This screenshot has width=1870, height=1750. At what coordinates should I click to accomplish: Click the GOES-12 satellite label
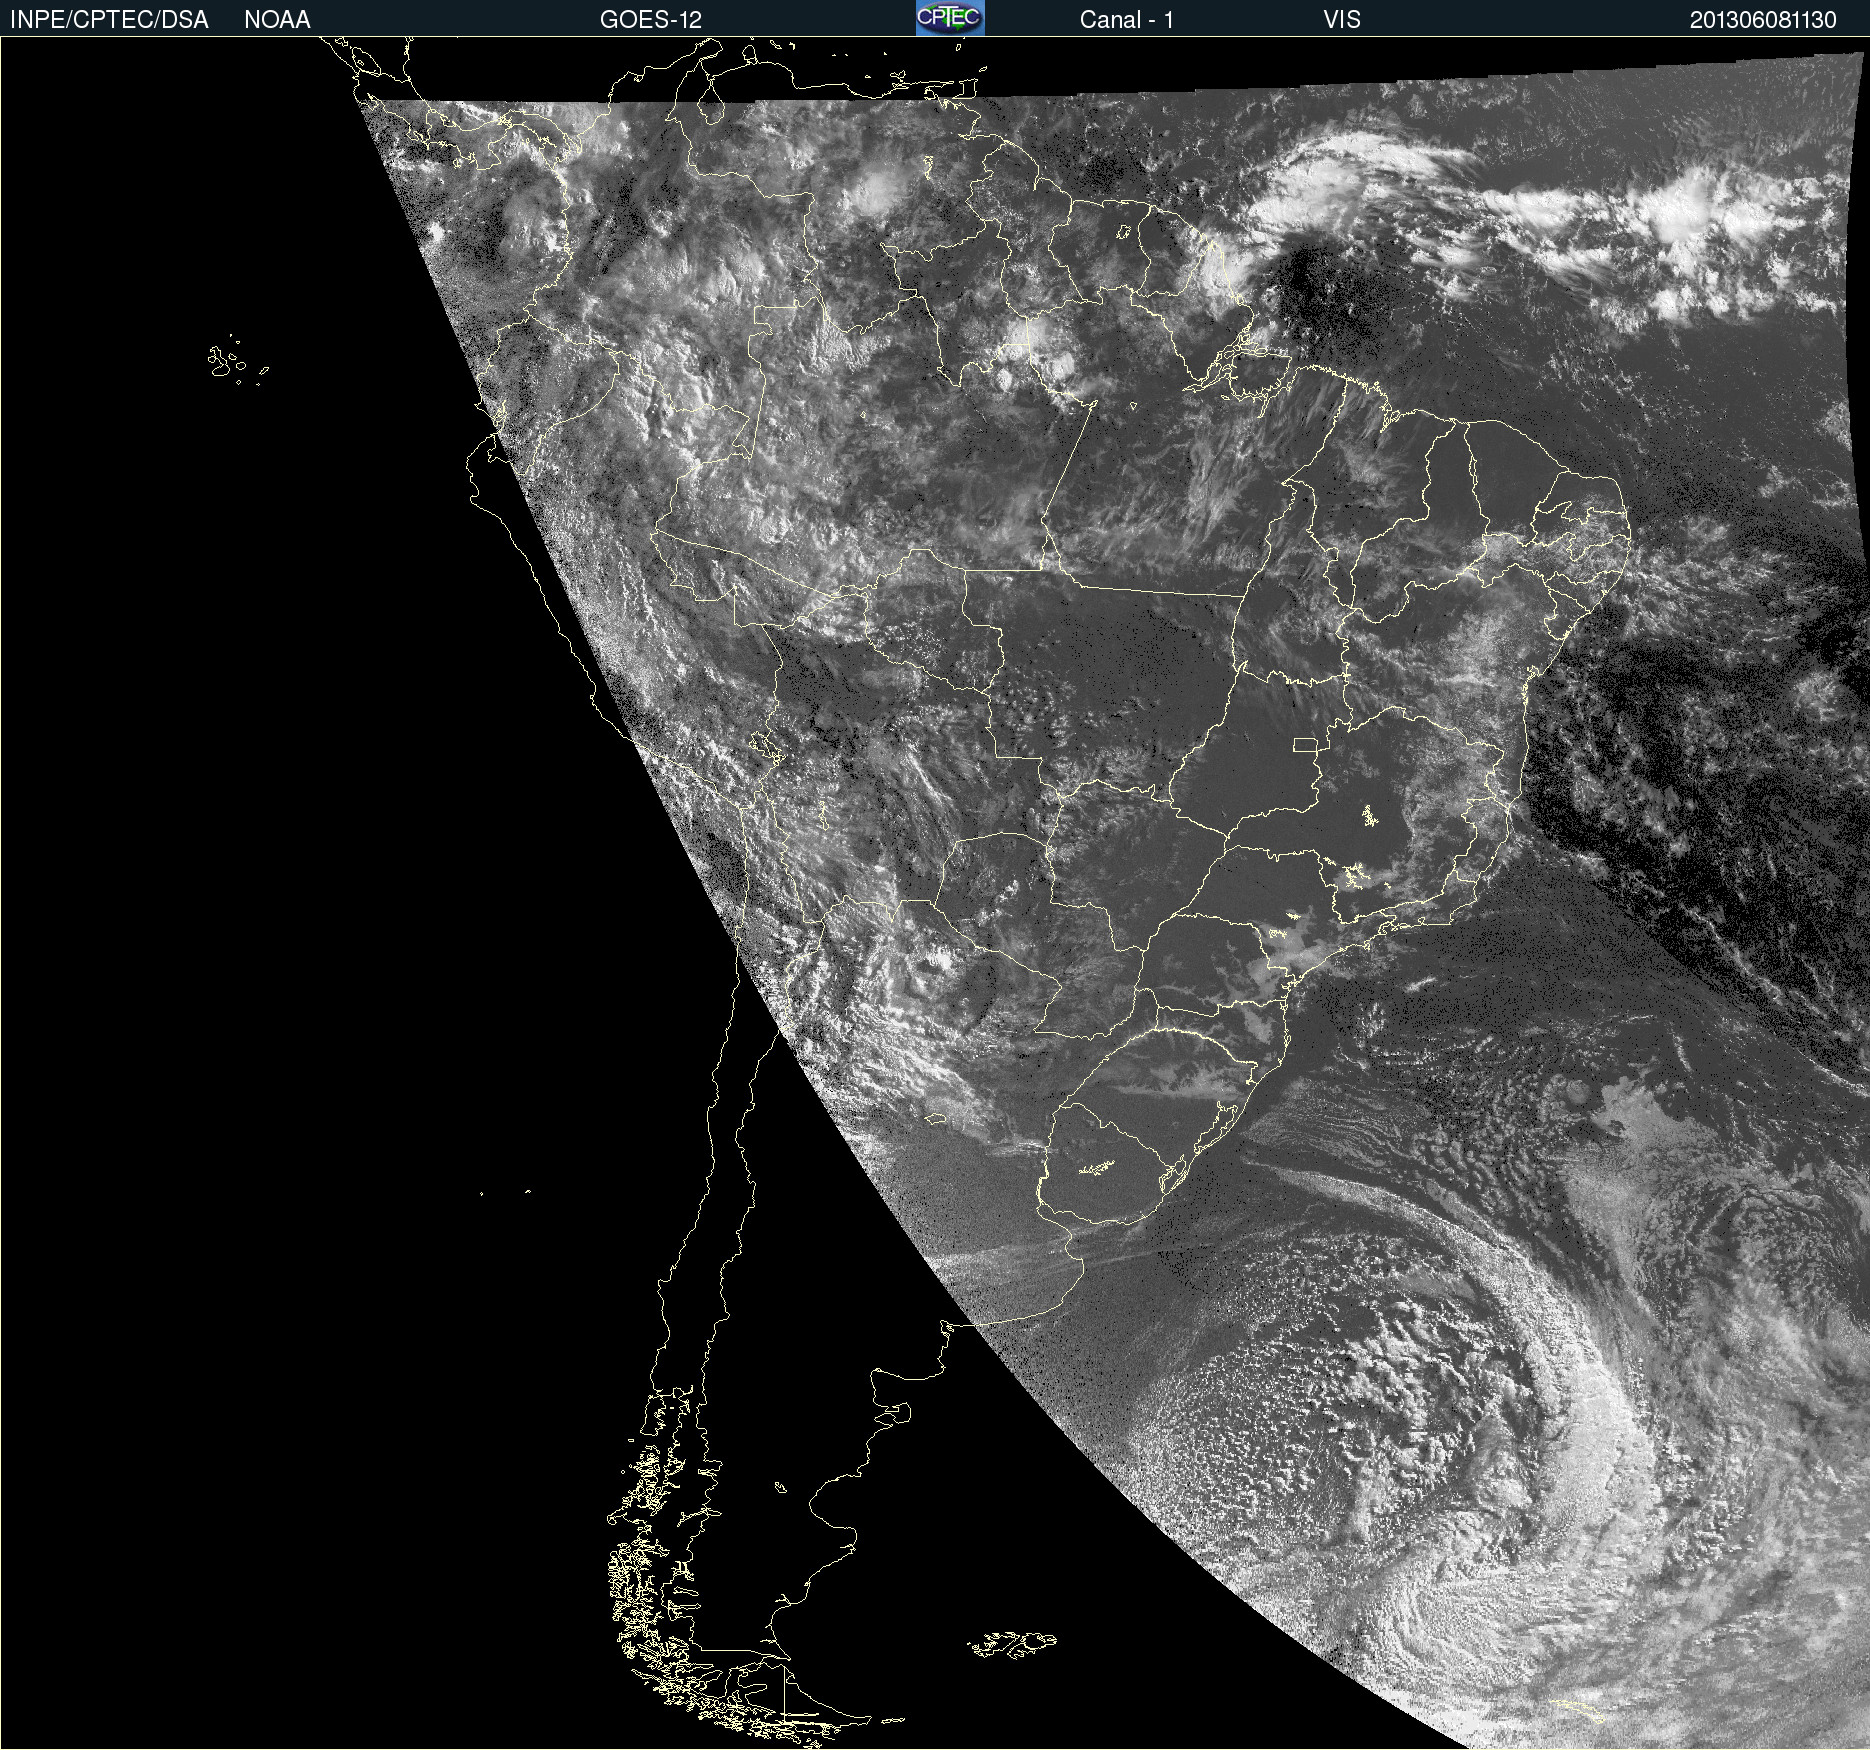tap(651, 19)
